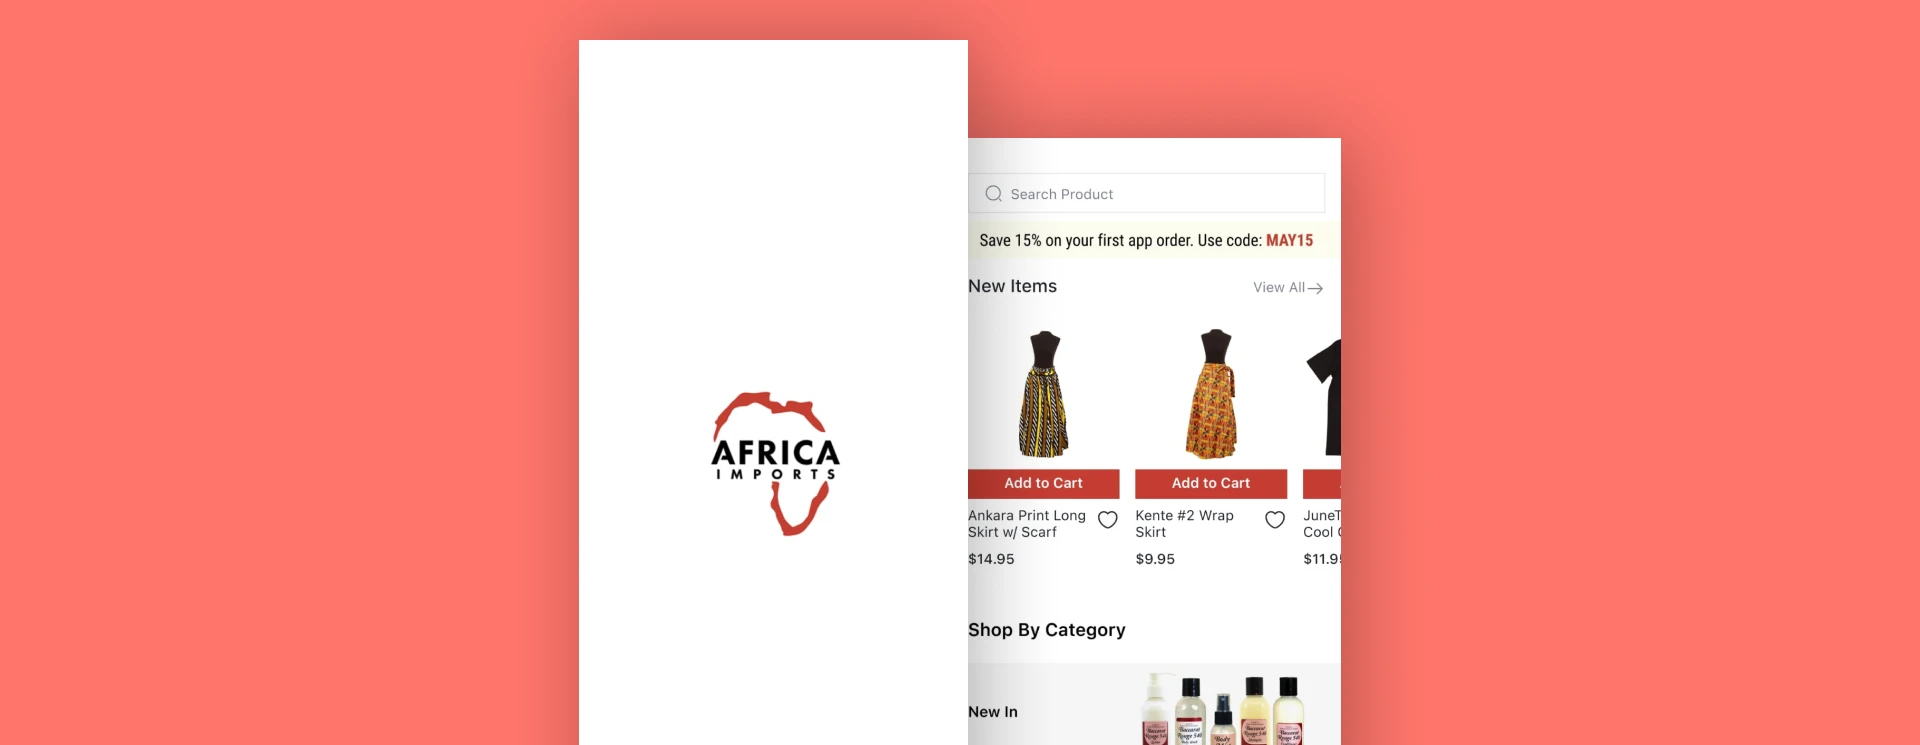Click the View All arrow icon
This screenshot has width=1920, height=745.
point(1316,288)
